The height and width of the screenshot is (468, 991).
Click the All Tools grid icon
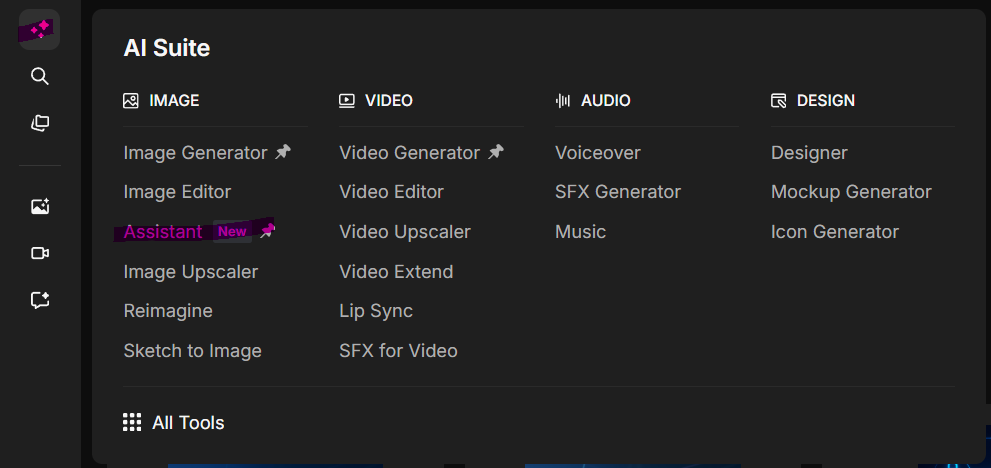[132, 422]
